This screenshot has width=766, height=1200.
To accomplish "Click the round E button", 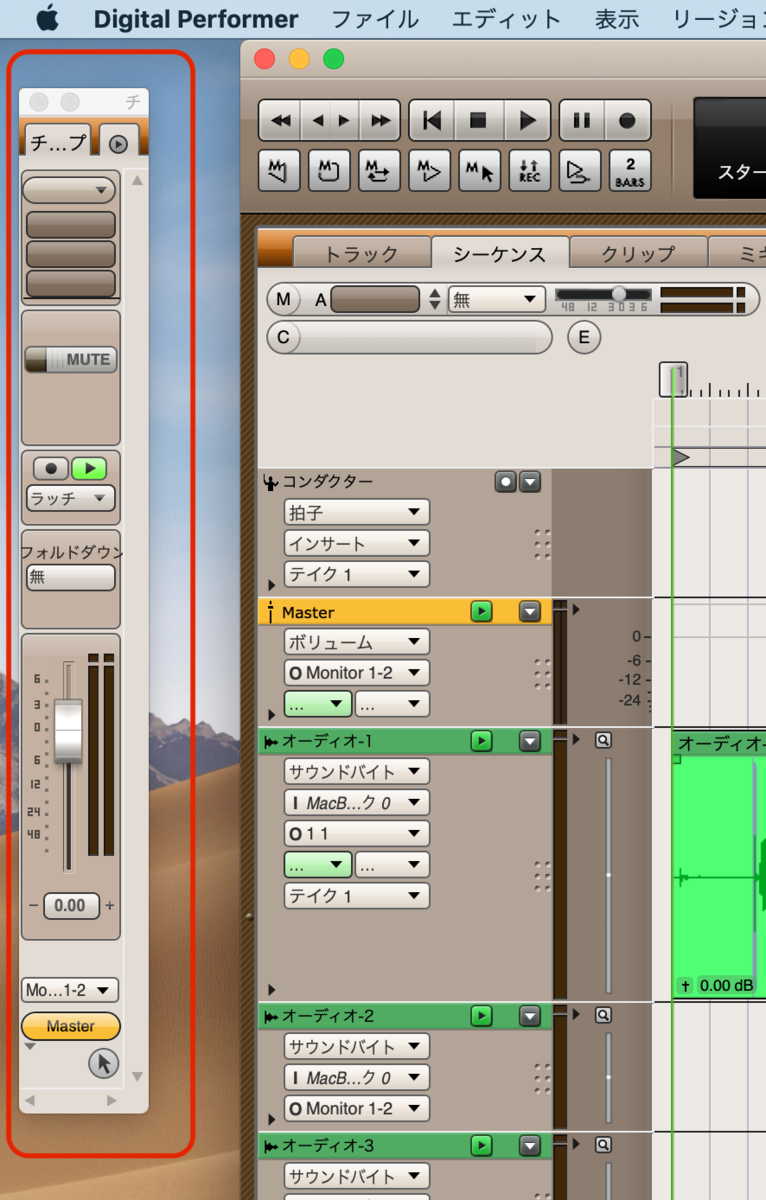I will tap(584, 337).
